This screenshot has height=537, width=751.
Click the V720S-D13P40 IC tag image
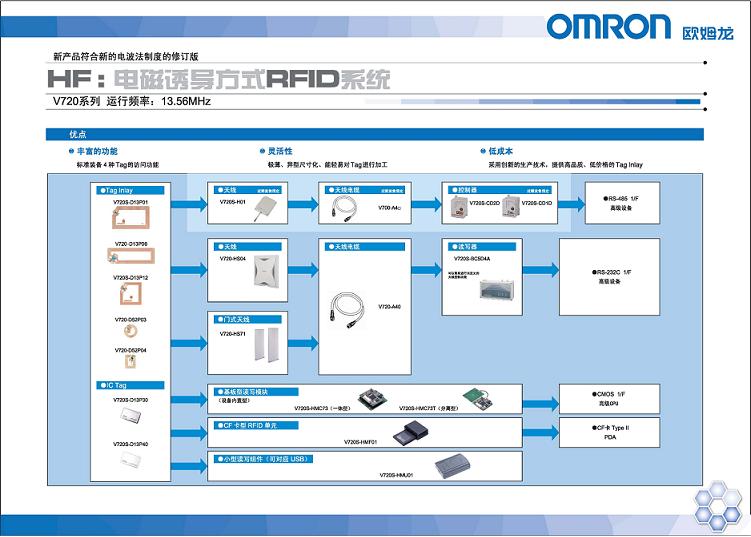pyautogui.click(x=130, y=460)
